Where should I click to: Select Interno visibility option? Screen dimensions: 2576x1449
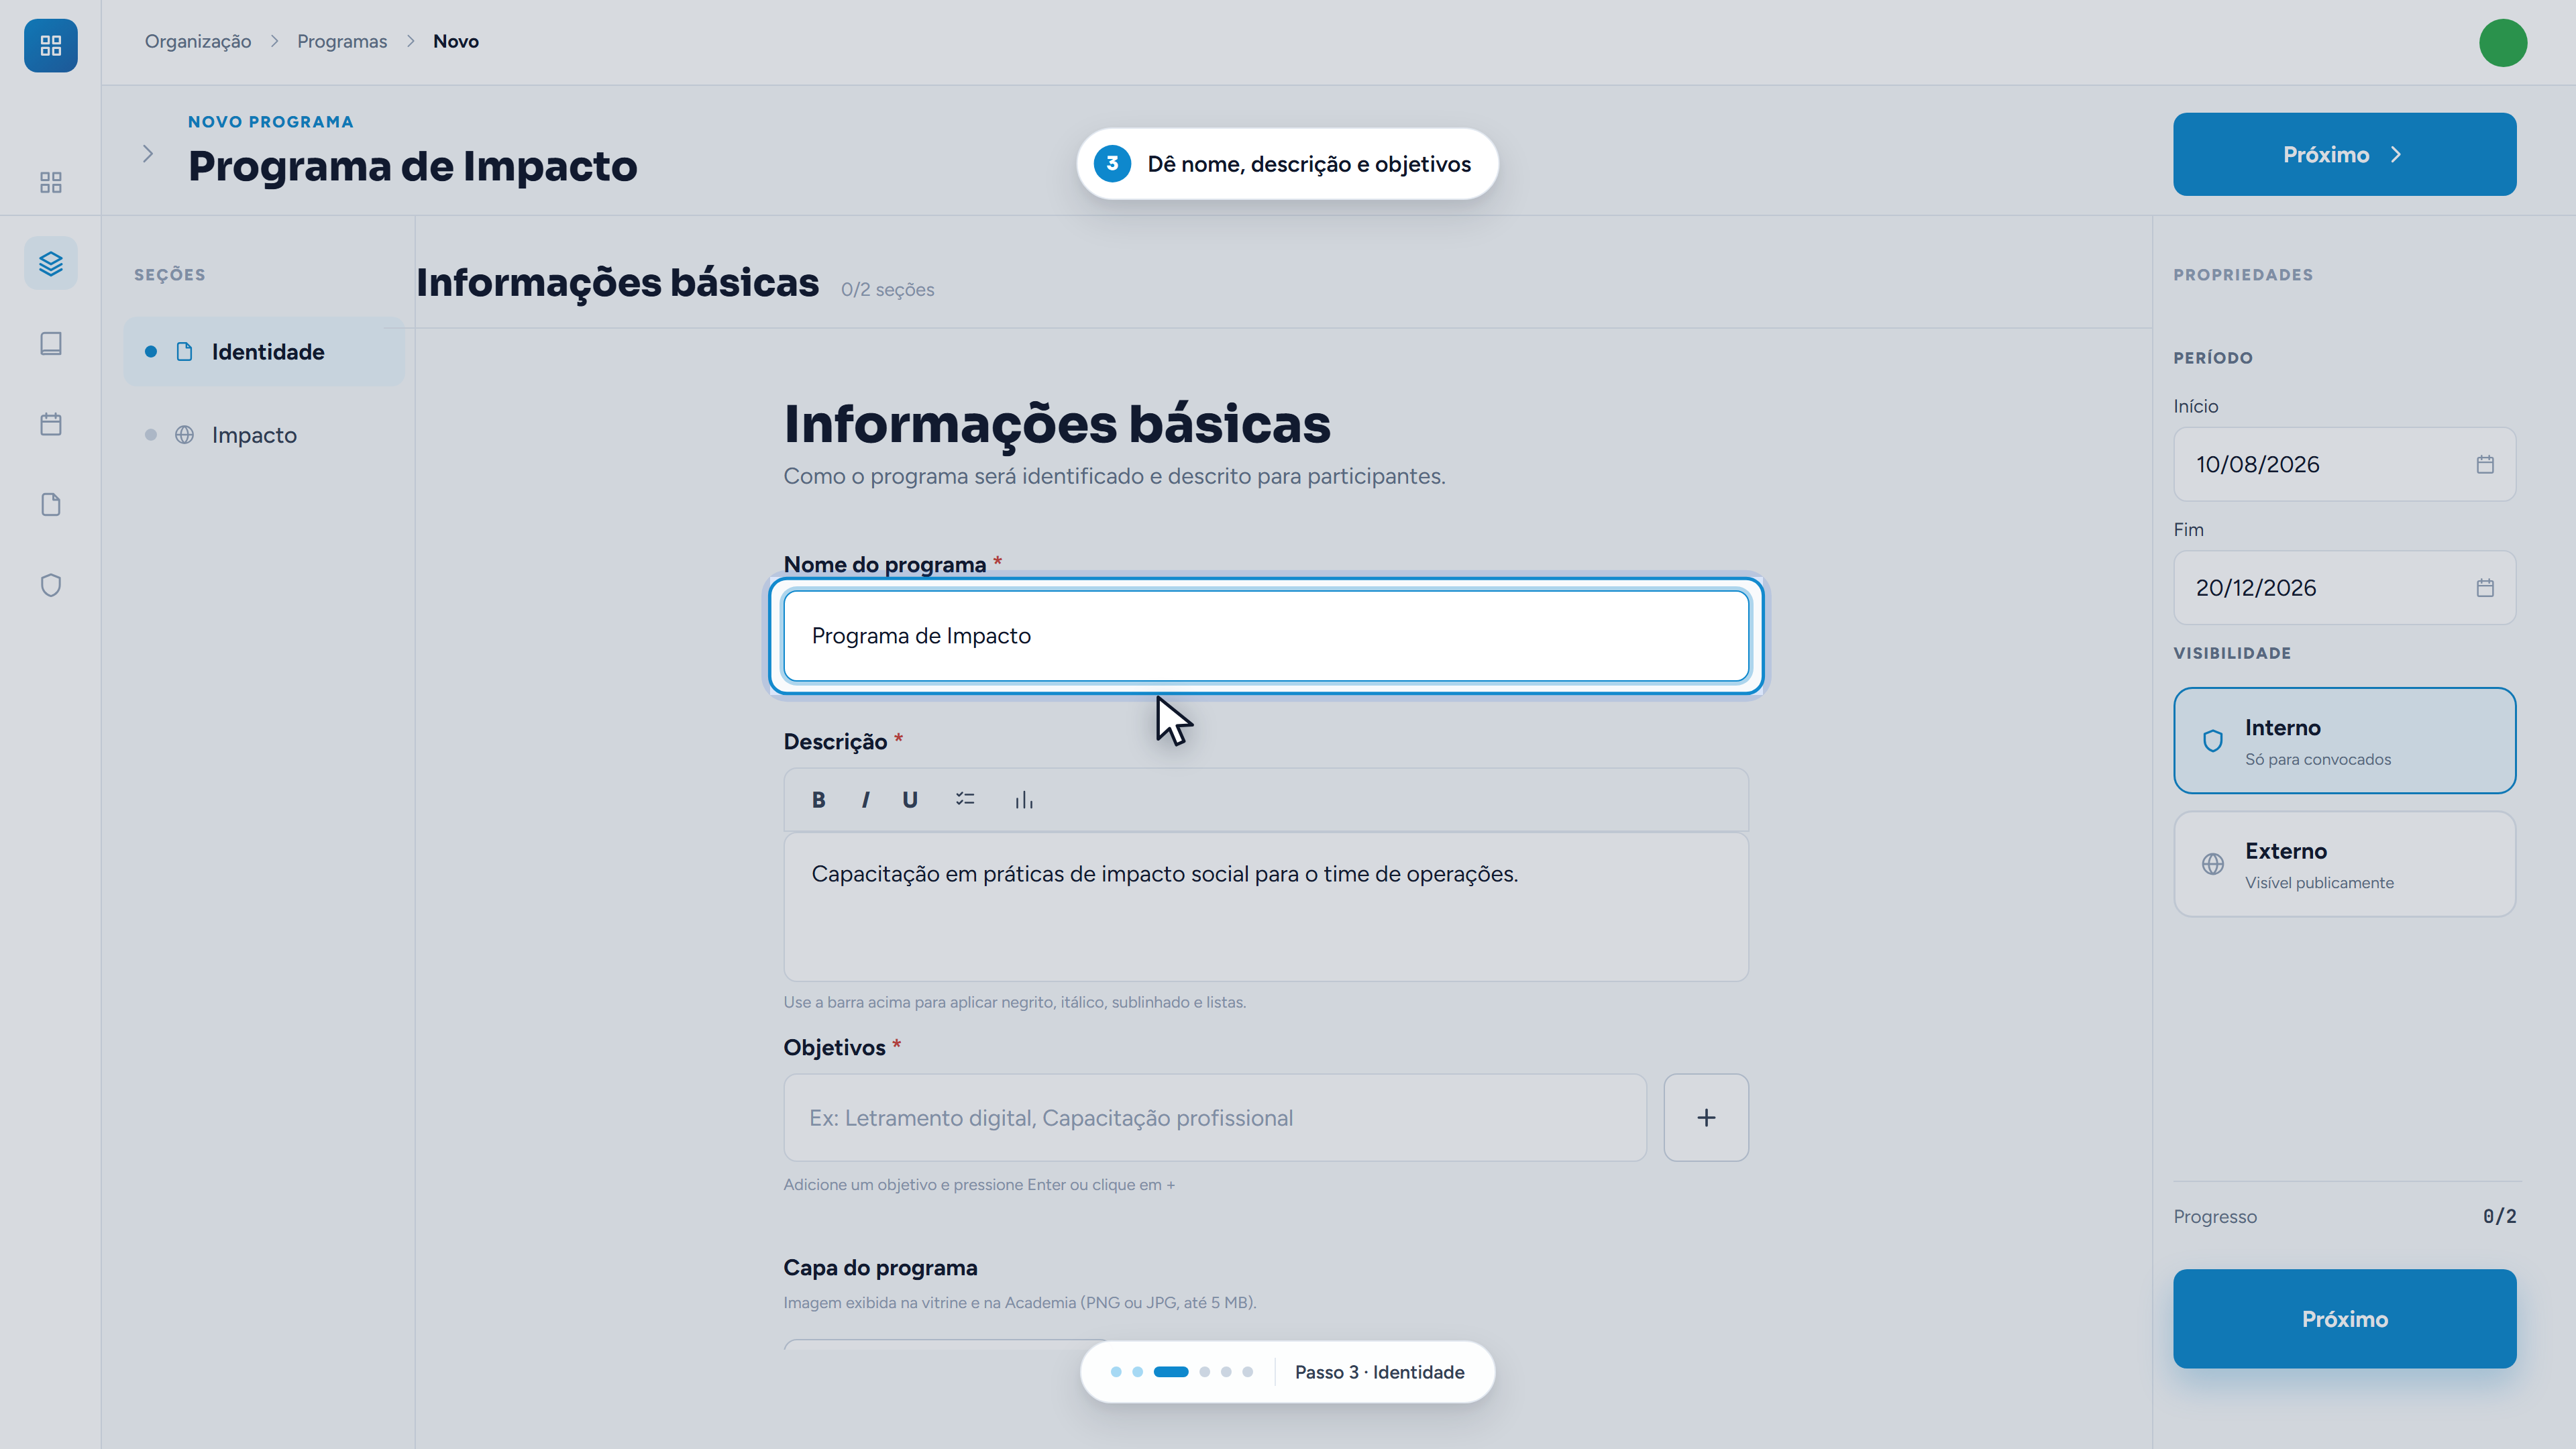(2344, 741)
